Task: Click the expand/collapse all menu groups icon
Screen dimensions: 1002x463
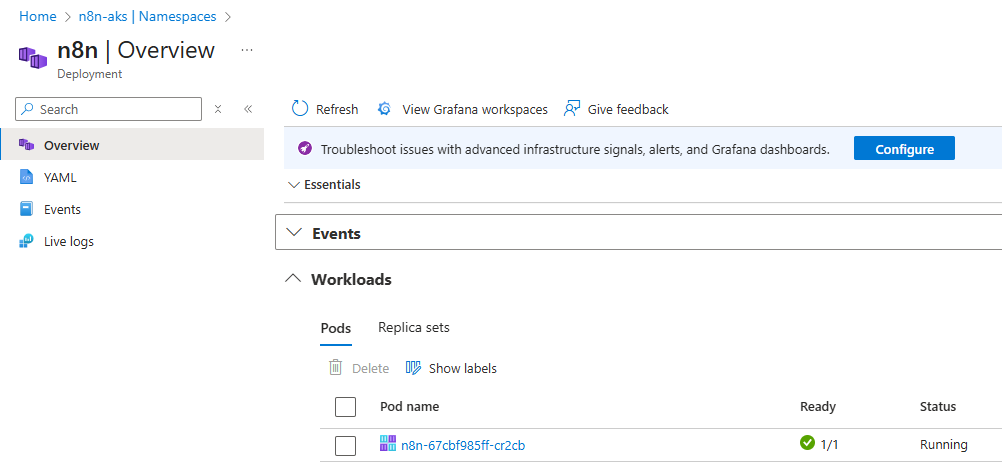Action: point(218,109)
